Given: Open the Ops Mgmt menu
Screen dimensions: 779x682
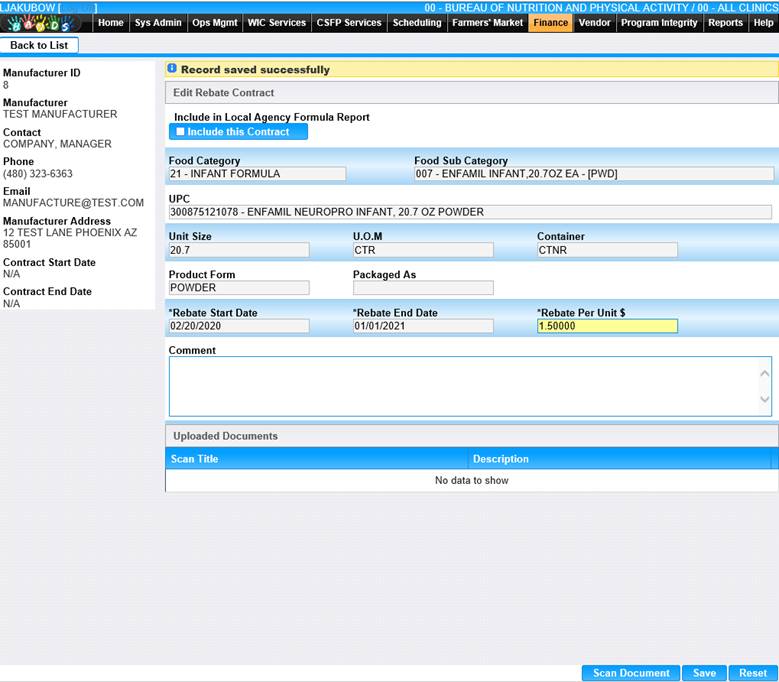Looking at the screenshot, I should (x=215, y=22).
